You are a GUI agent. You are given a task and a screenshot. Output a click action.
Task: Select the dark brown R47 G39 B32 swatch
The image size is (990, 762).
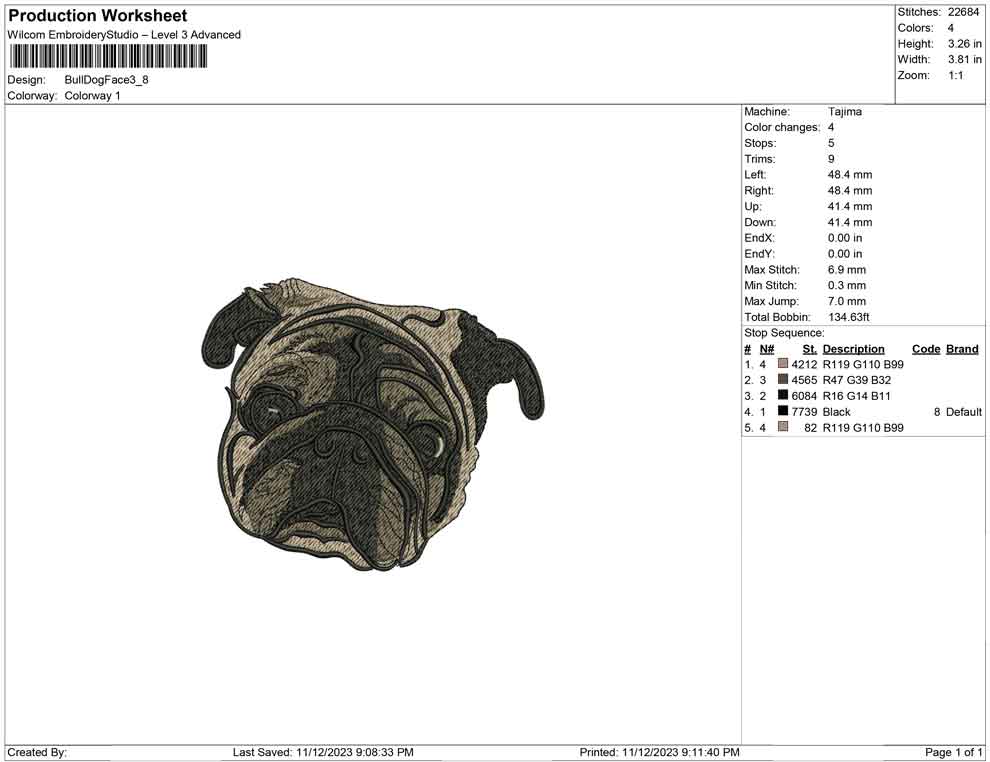tap(783, 381)
